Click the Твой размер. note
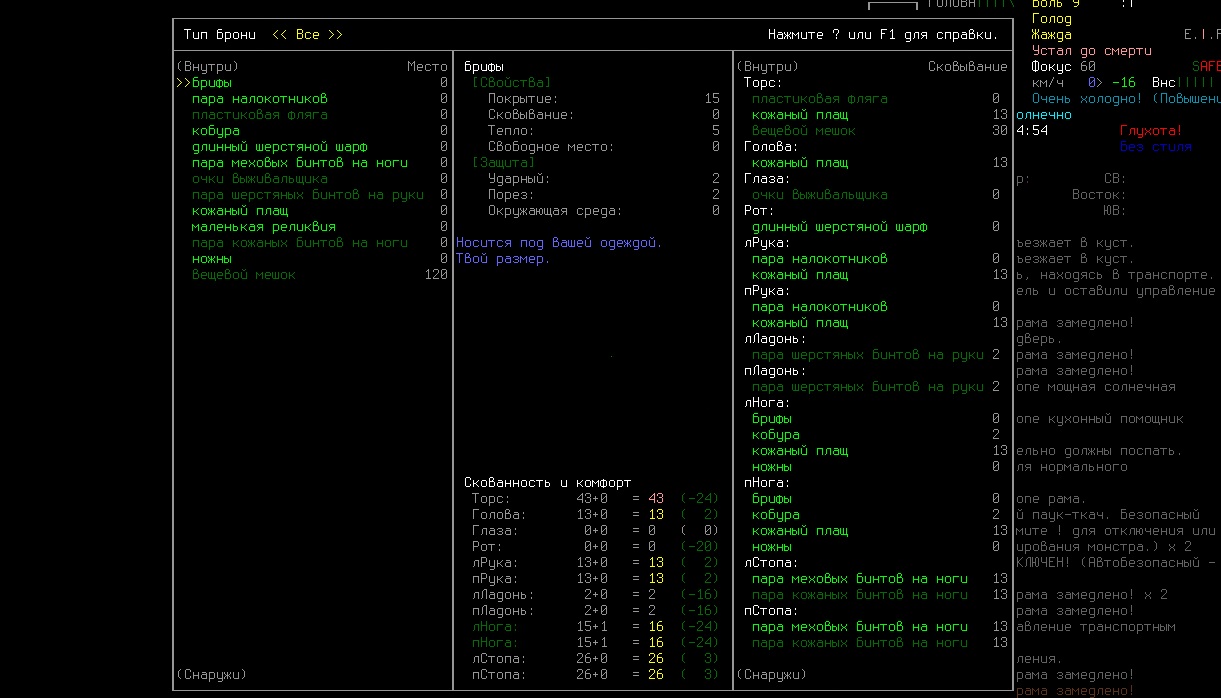 (504, 258)
